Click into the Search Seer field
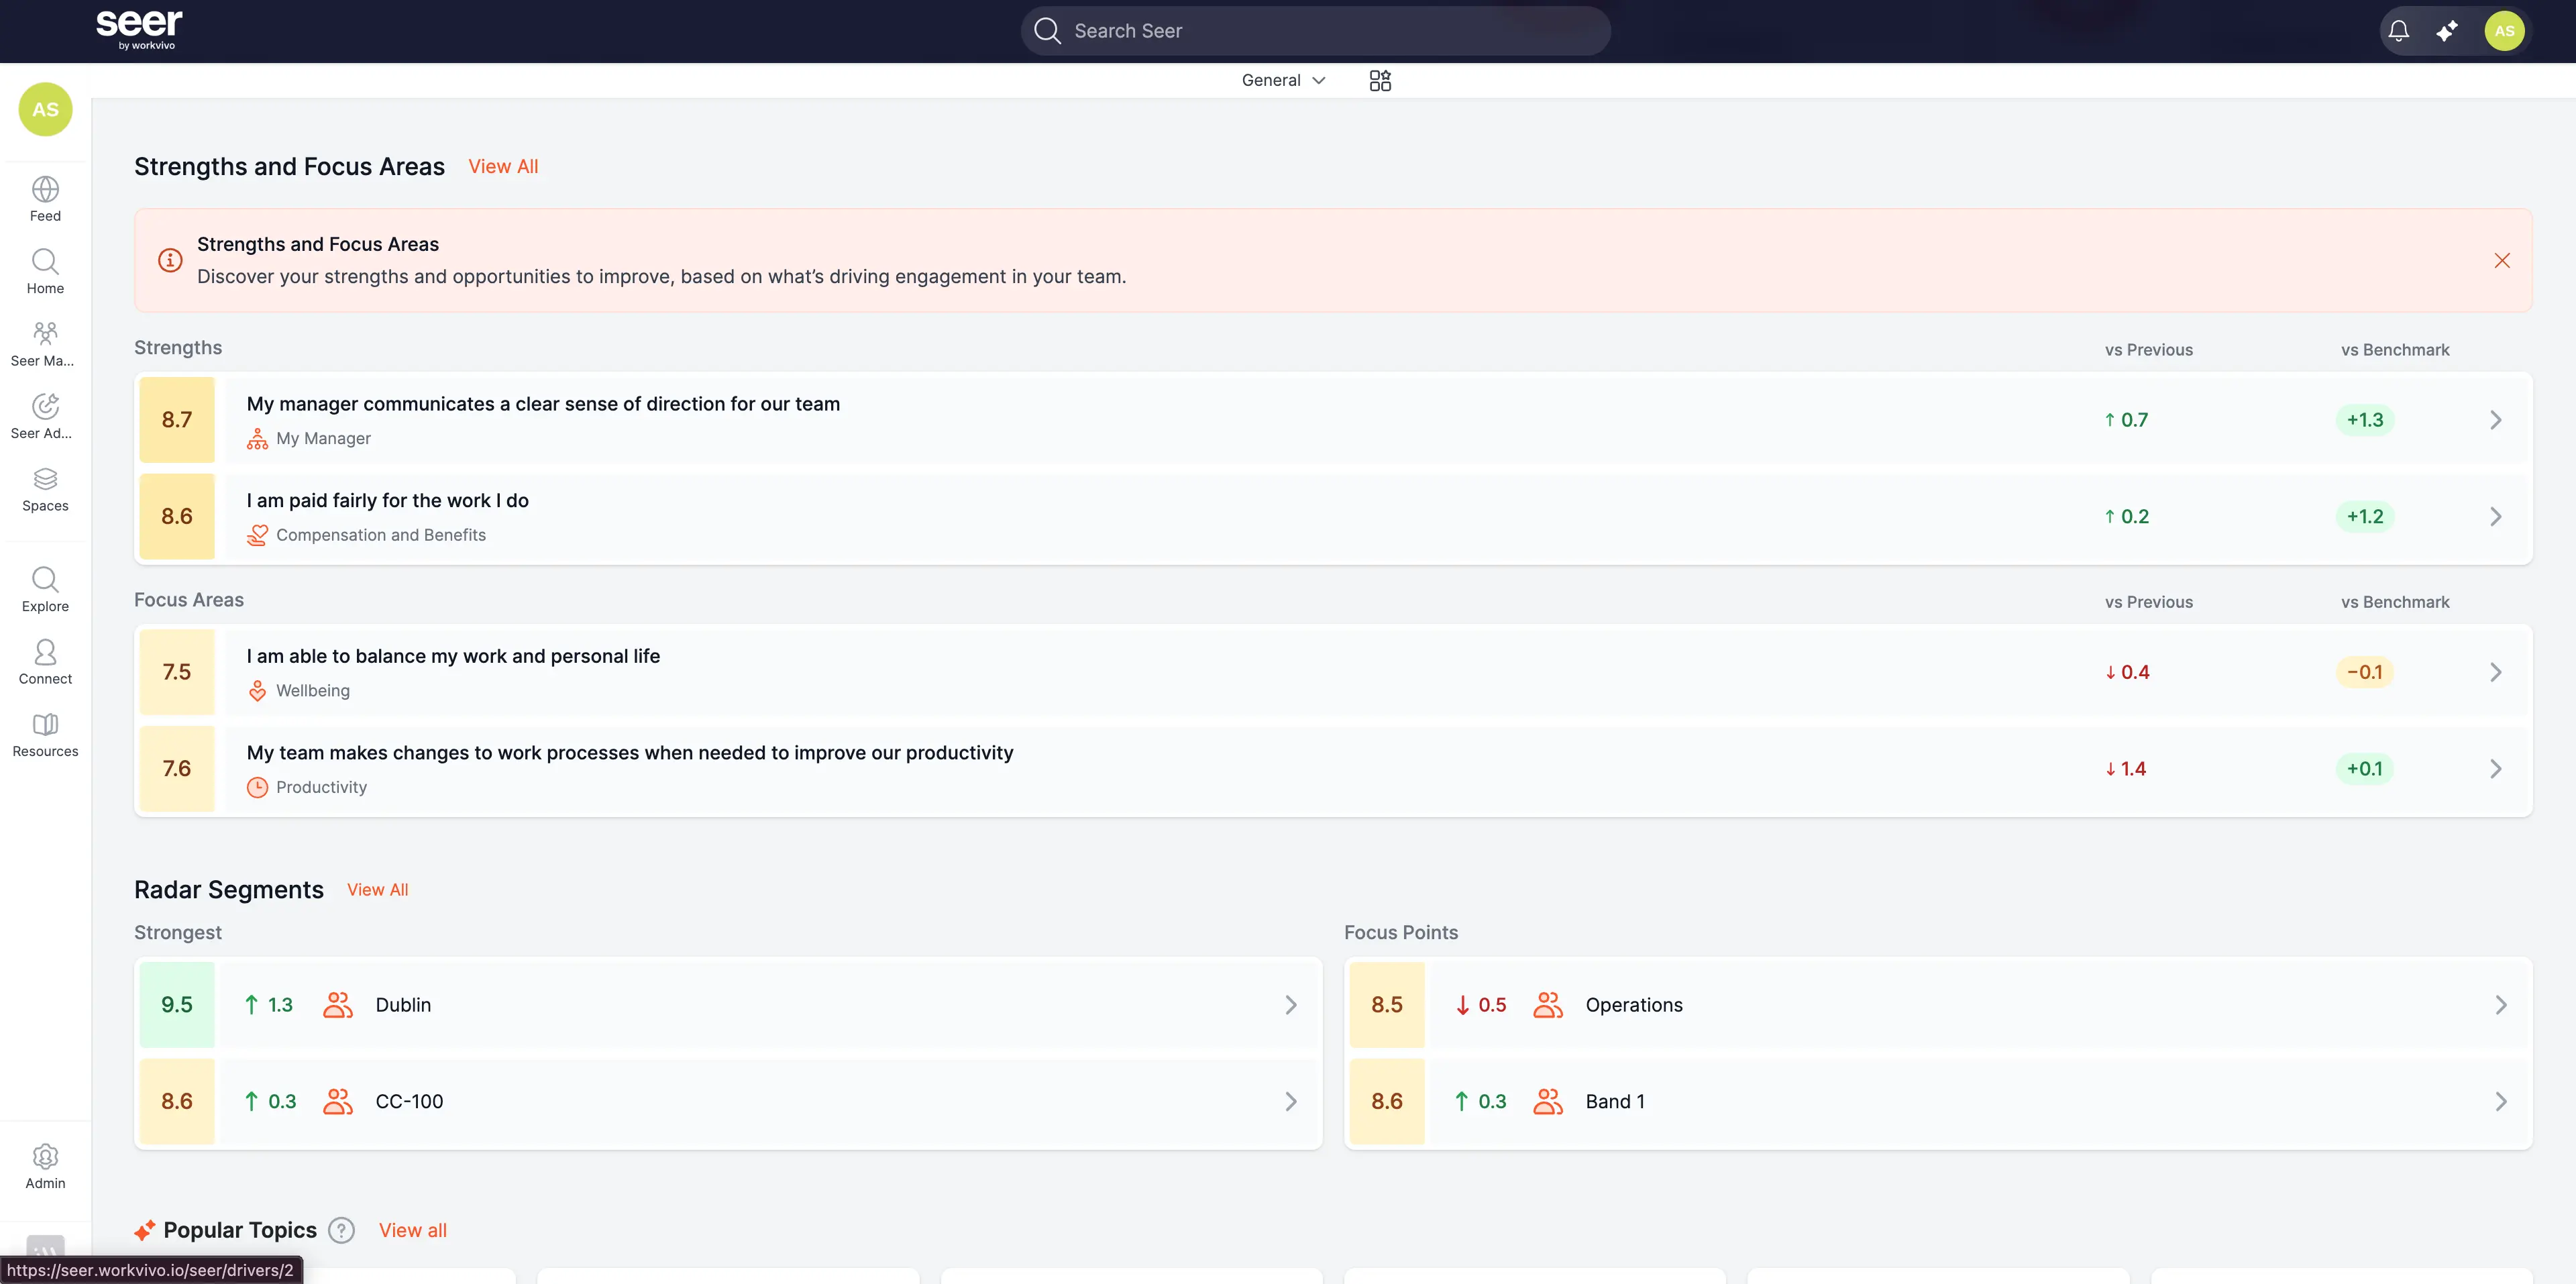This screenshot has width=2576, height=1284. coord(1315,31)
